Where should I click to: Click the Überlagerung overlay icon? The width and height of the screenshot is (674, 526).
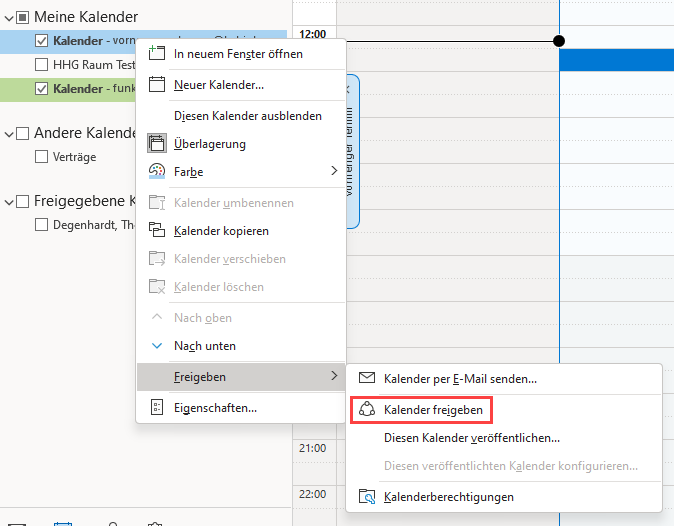[x=157, y=144]
